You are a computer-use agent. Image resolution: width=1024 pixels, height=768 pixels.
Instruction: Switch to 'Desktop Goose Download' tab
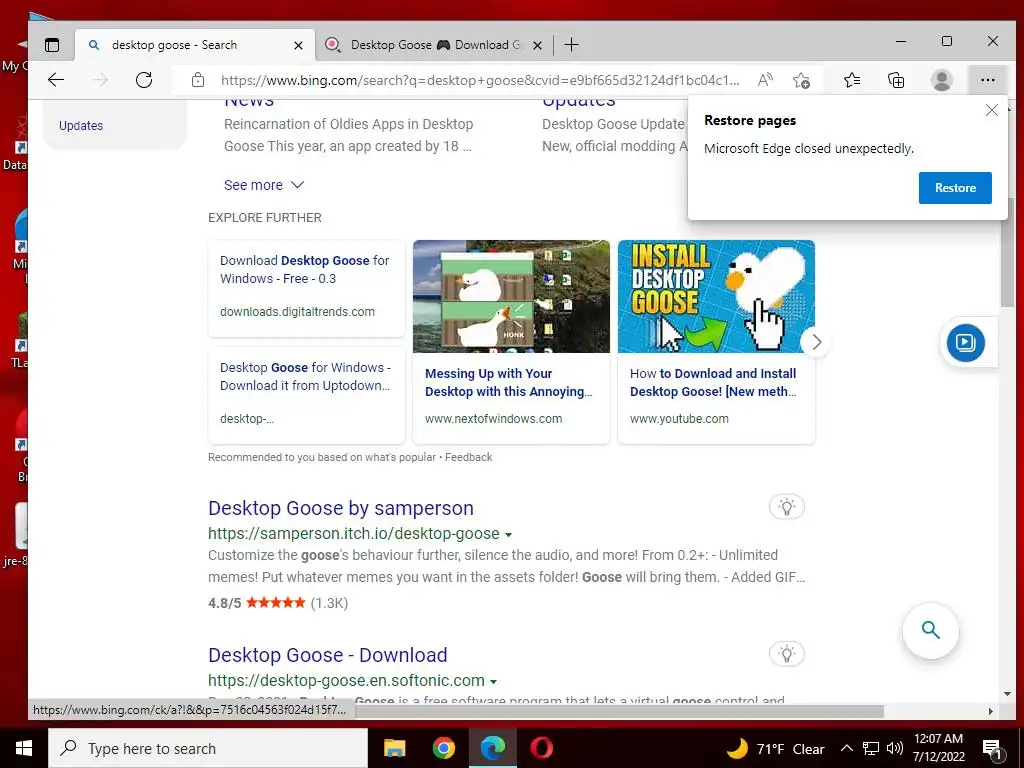(x=433, y=45)
